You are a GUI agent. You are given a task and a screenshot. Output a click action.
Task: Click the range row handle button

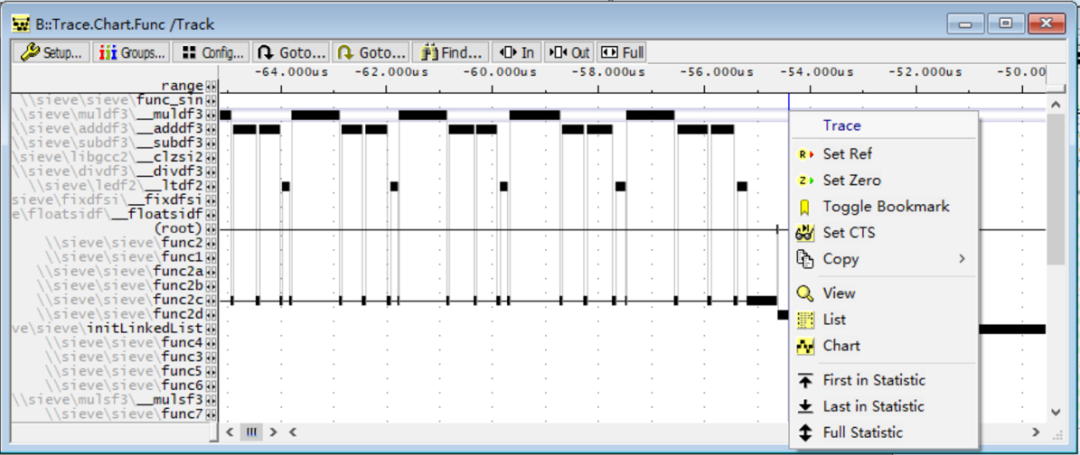coord(211,86)
